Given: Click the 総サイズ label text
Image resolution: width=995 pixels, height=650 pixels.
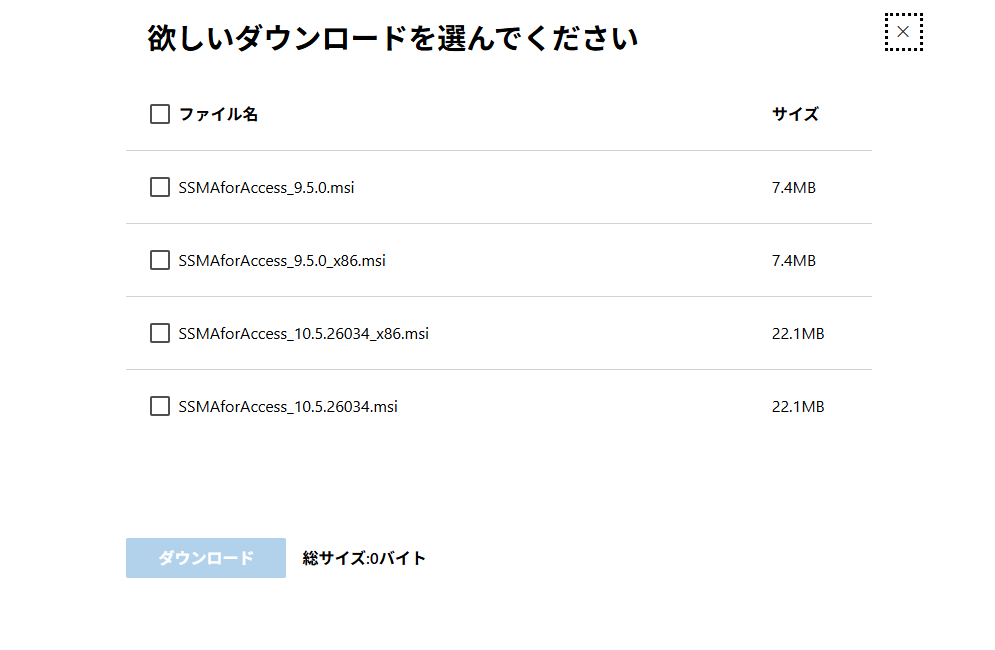Looking at the screenshot, I should click(x=334, y=558).
